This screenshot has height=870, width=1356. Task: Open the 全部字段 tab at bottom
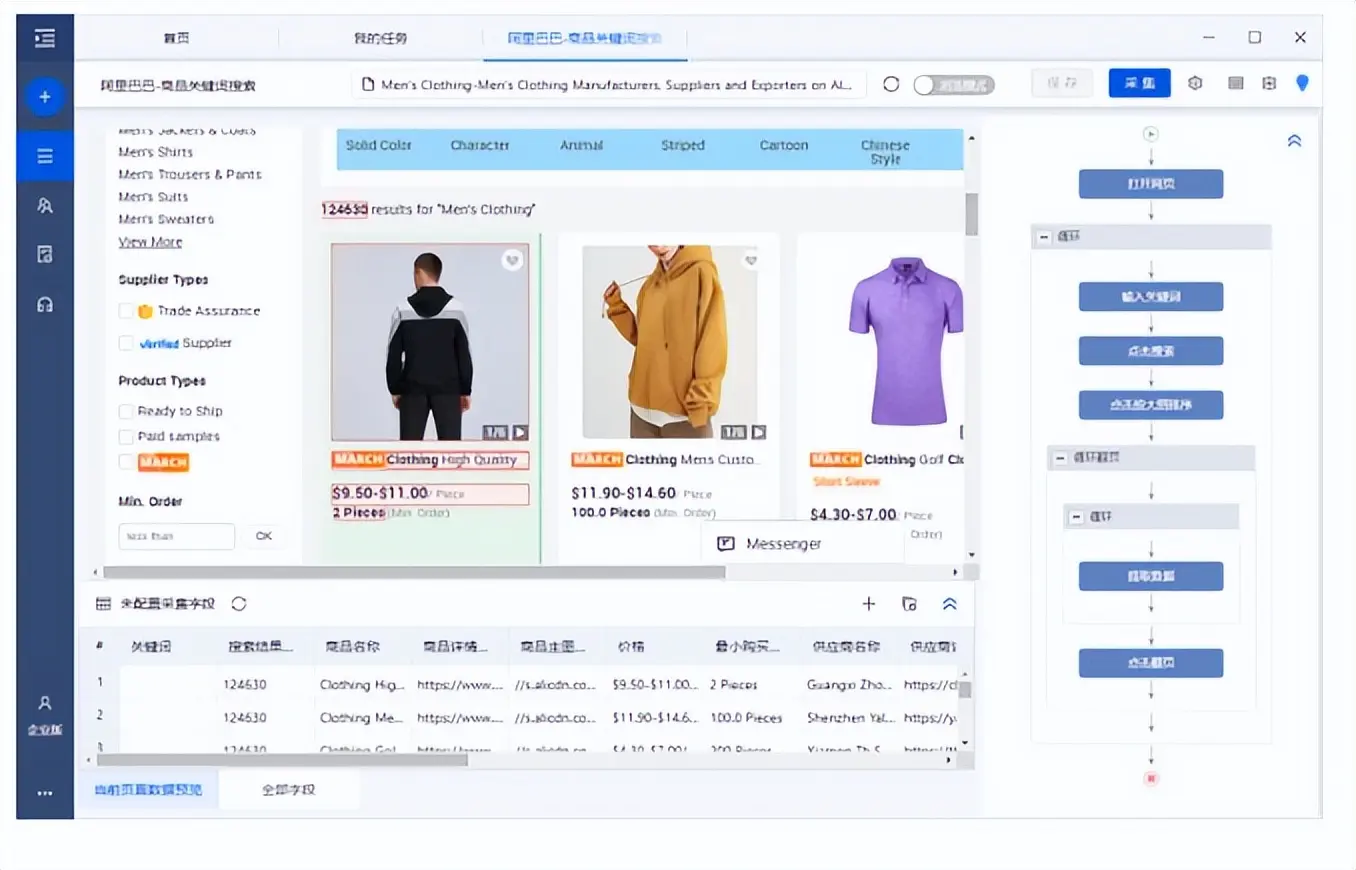[x=289, y=789]
